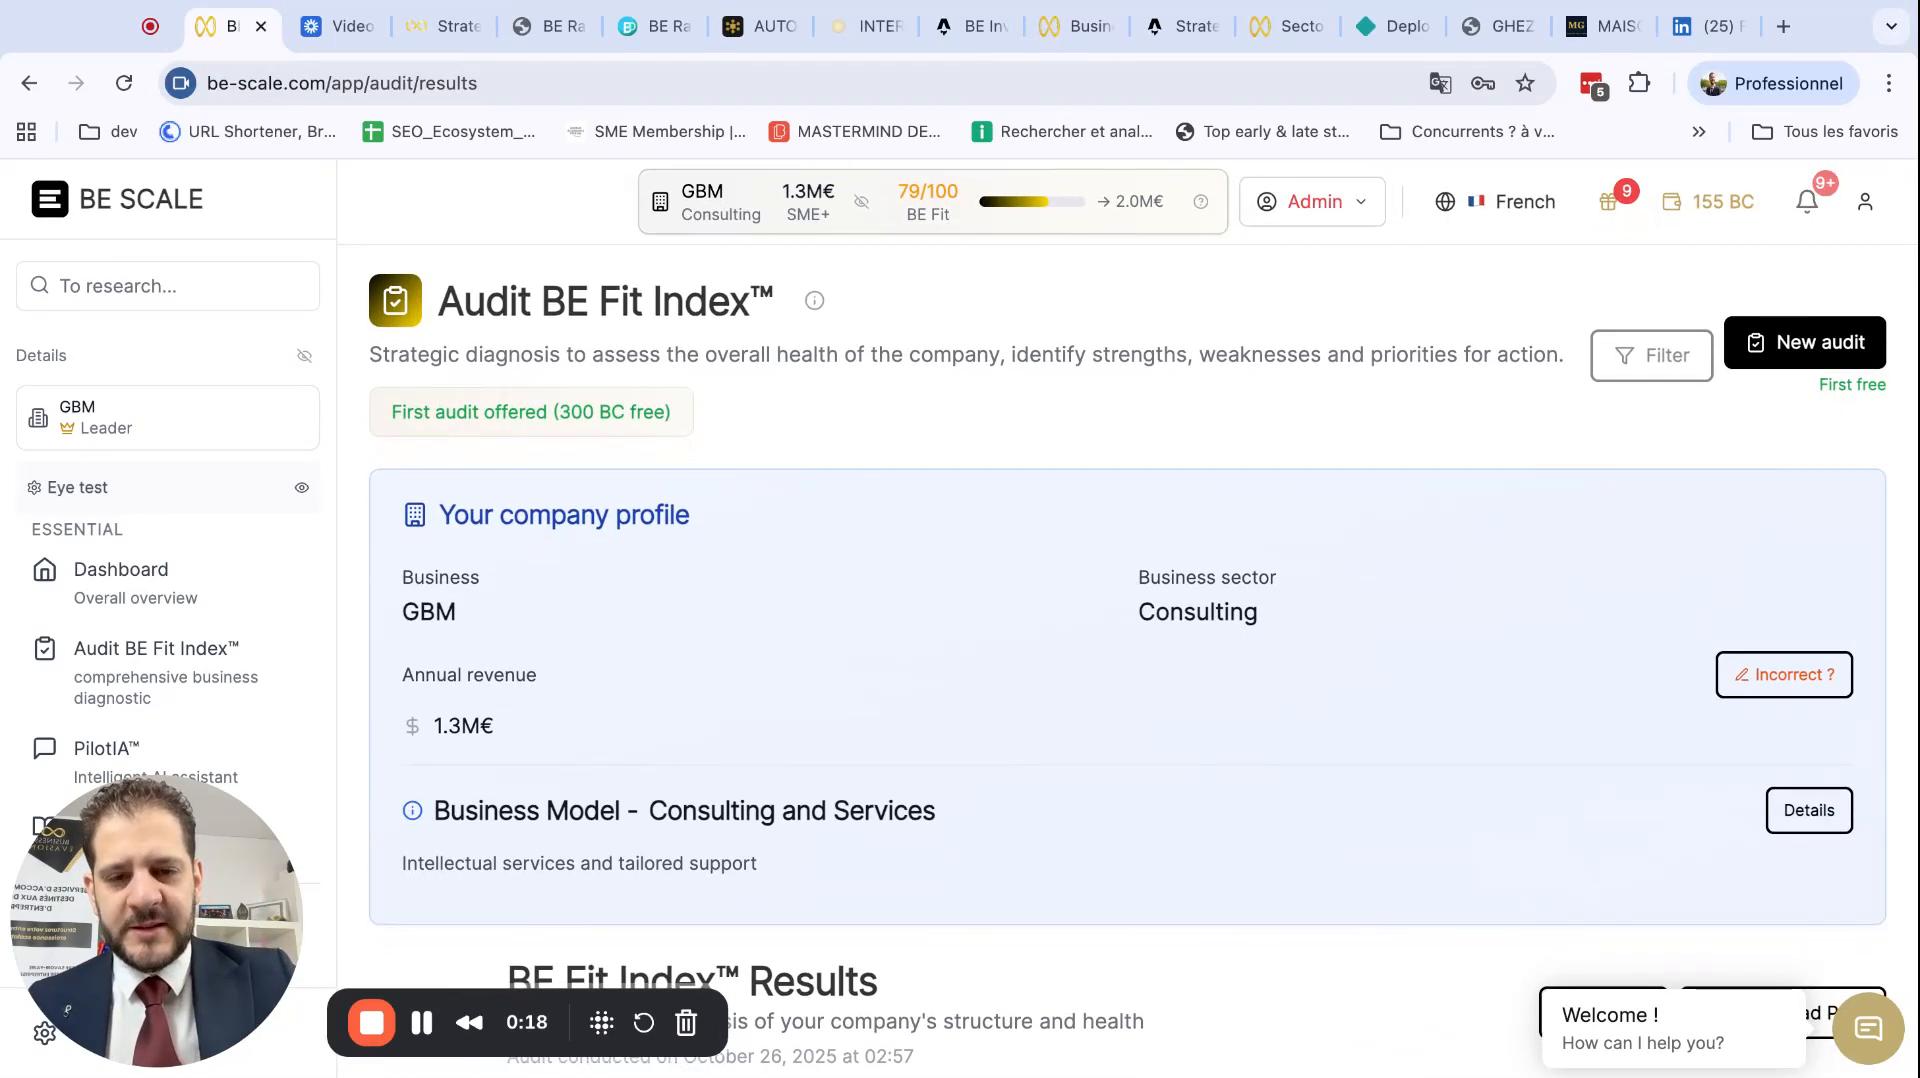The width and height of the screenshot is (1920, 1078).
Task: Click the info icon beside Audit BE Fit Index
Action: (x=814, y=300)
